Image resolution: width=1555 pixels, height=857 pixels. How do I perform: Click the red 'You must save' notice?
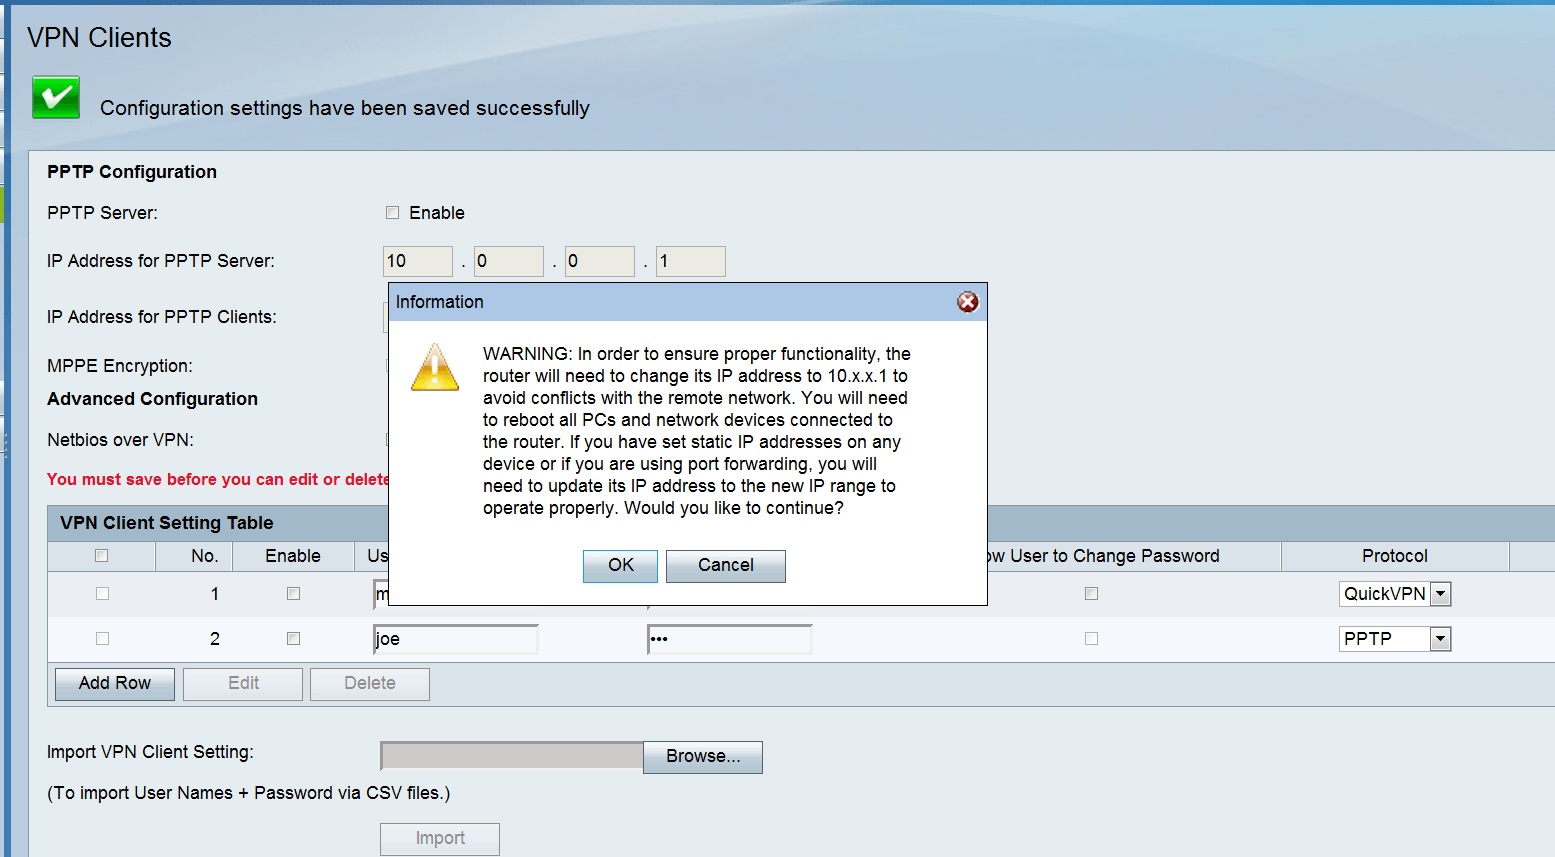[x=217, y=480]
